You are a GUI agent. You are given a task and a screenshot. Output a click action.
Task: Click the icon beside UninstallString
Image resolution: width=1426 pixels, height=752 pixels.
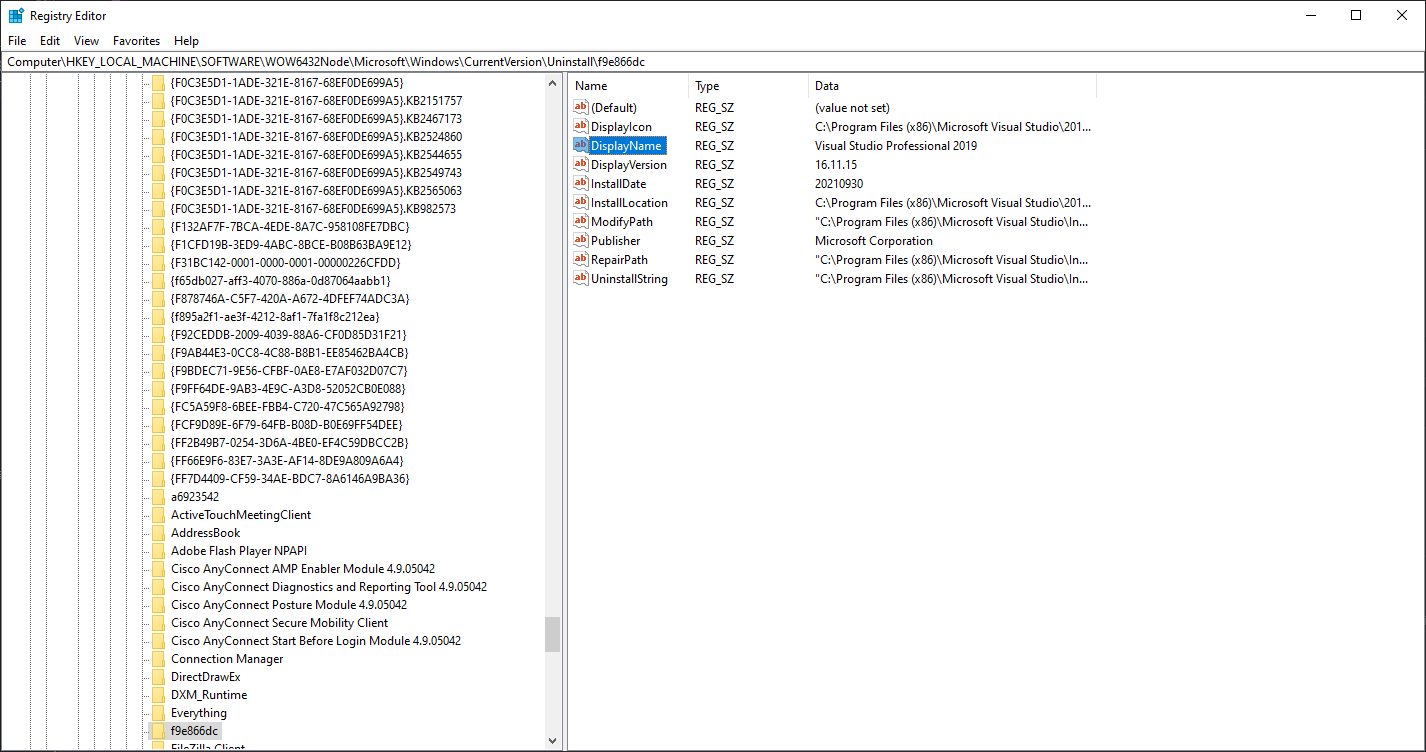tap(581, 278)
